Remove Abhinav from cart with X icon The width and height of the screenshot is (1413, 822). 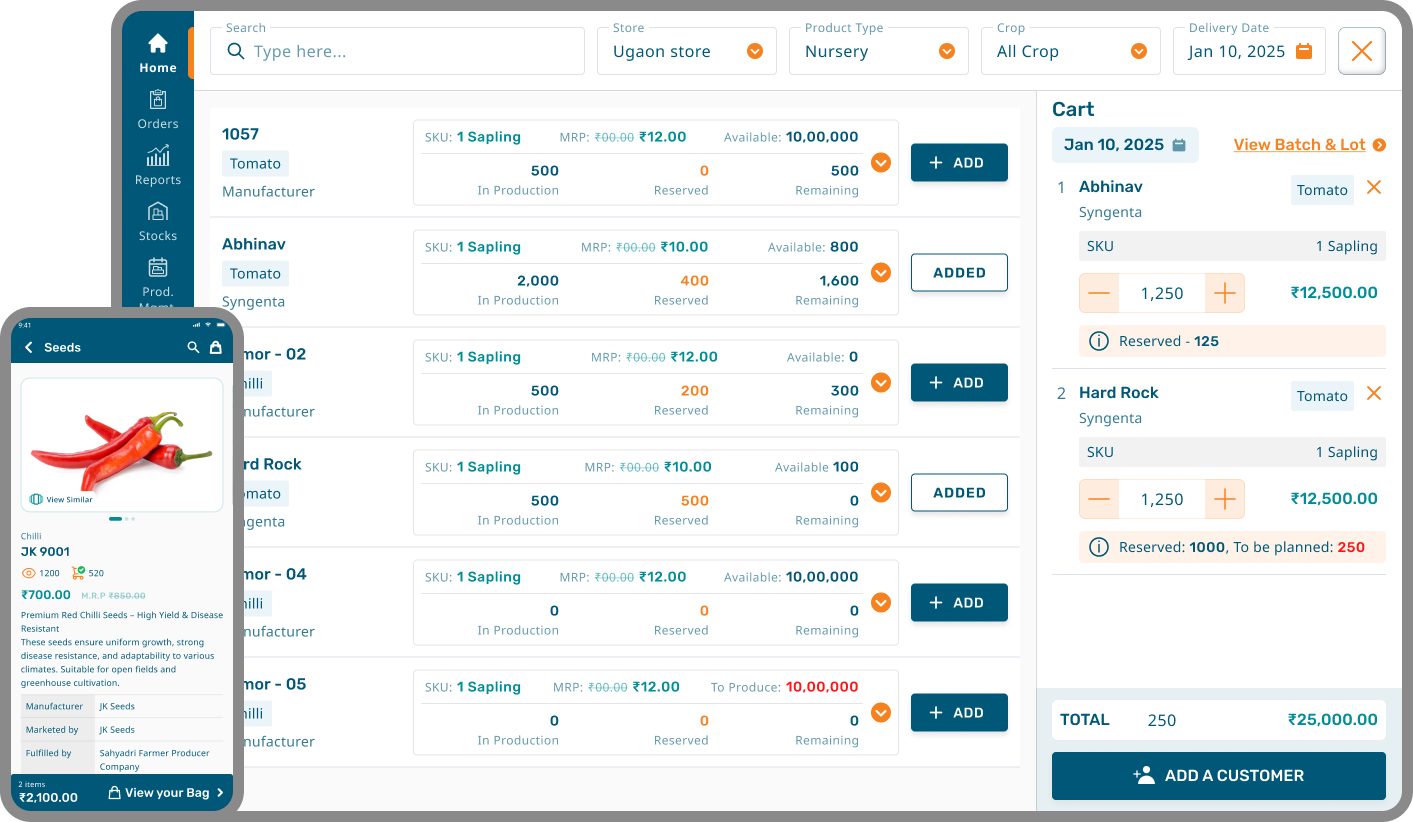point(1374,188)
